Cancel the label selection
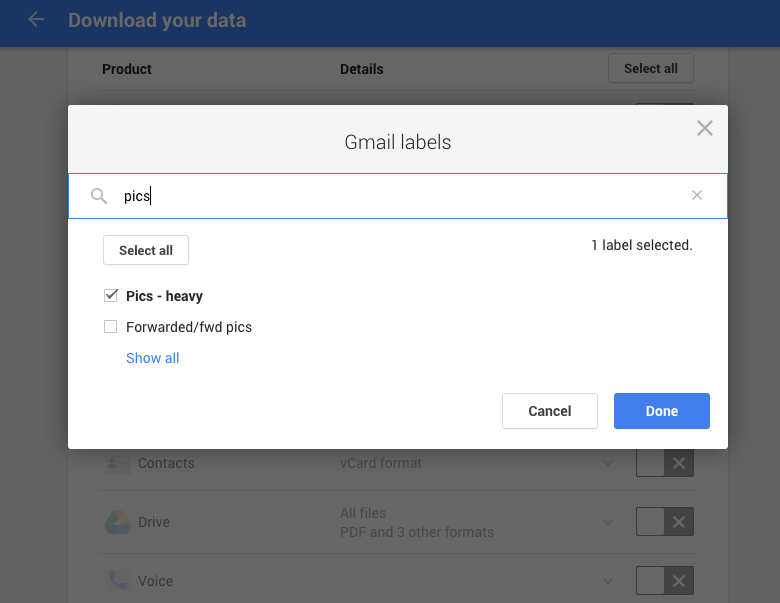 549,411
